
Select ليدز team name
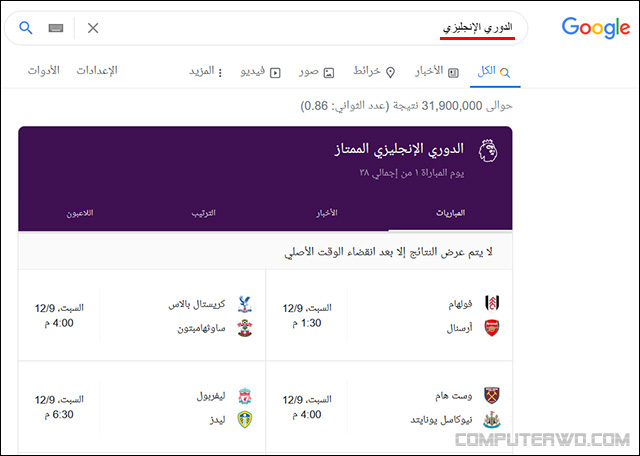click(218, 420)
